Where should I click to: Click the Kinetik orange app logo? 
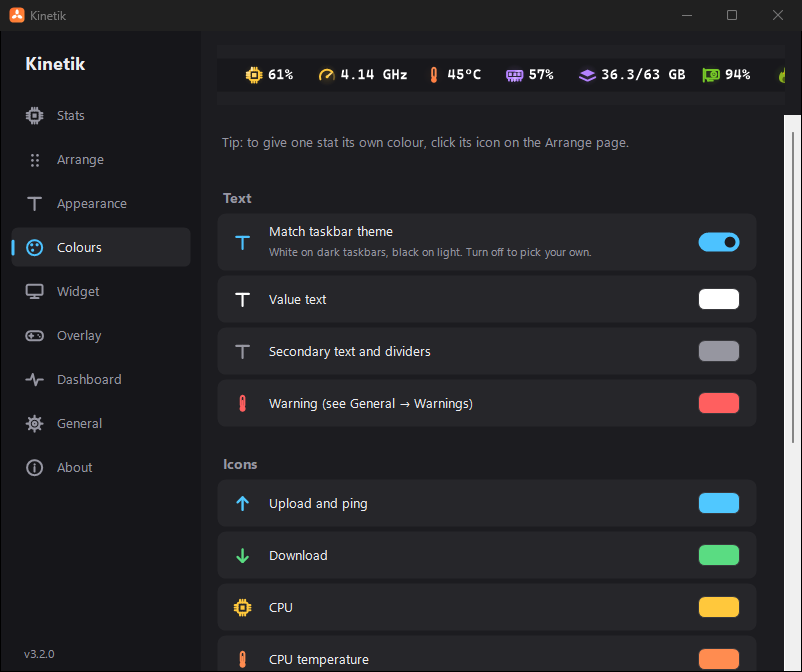[x=17, y=15]
